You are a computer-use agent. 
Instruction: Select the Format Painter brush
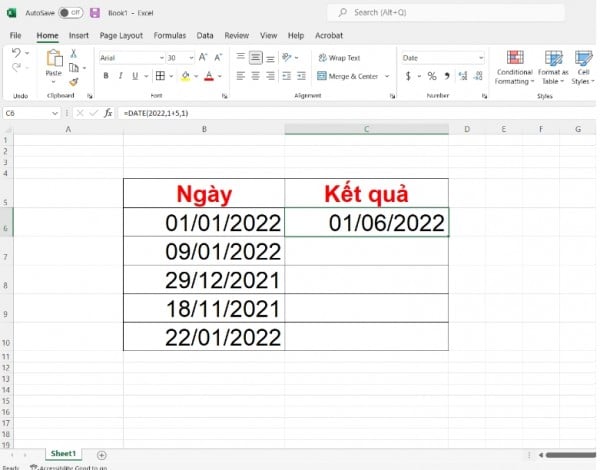tap(73, 82)
